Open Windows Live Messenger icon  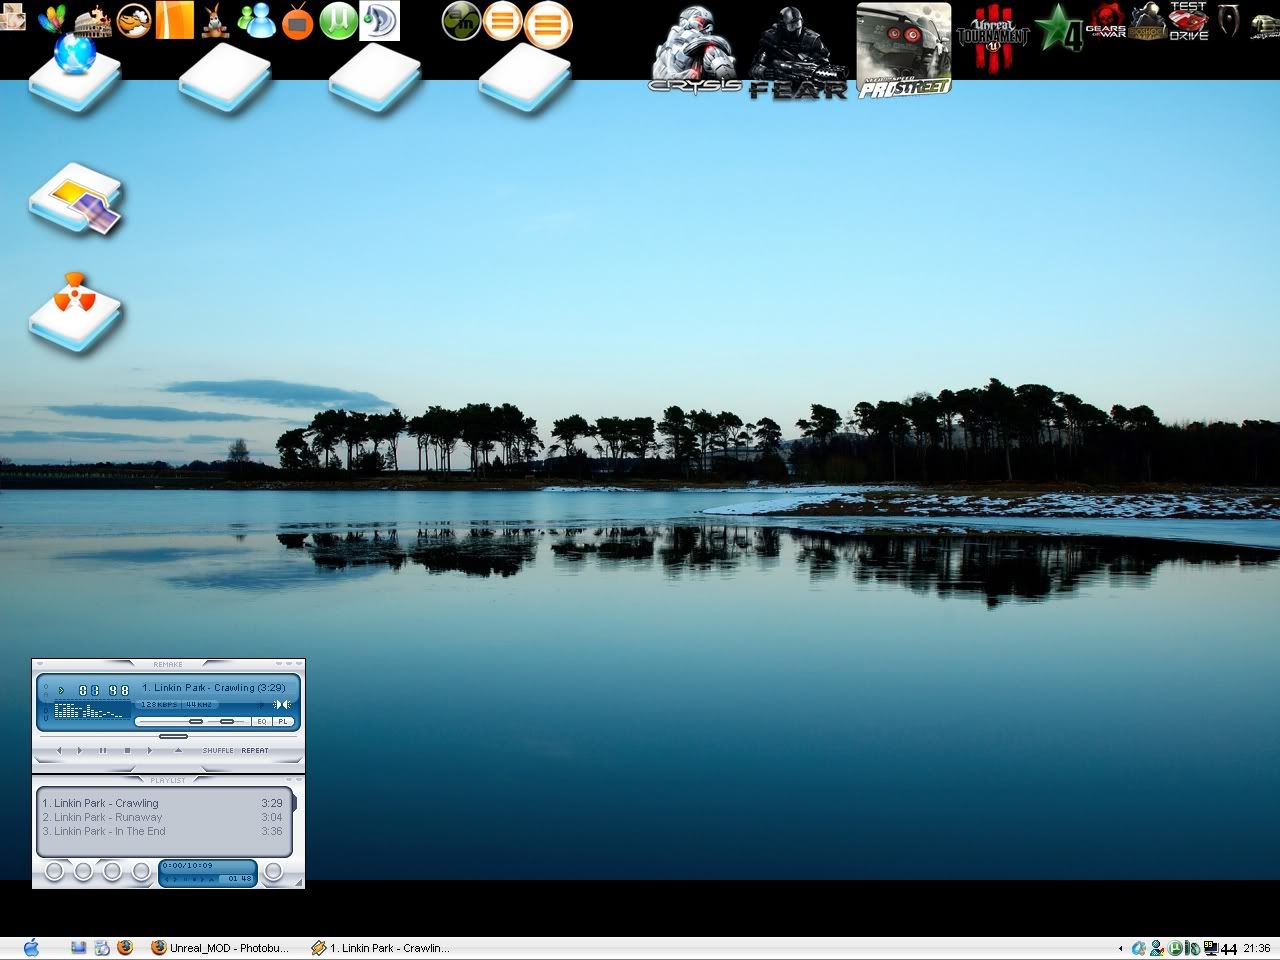(x=257, y=20)
